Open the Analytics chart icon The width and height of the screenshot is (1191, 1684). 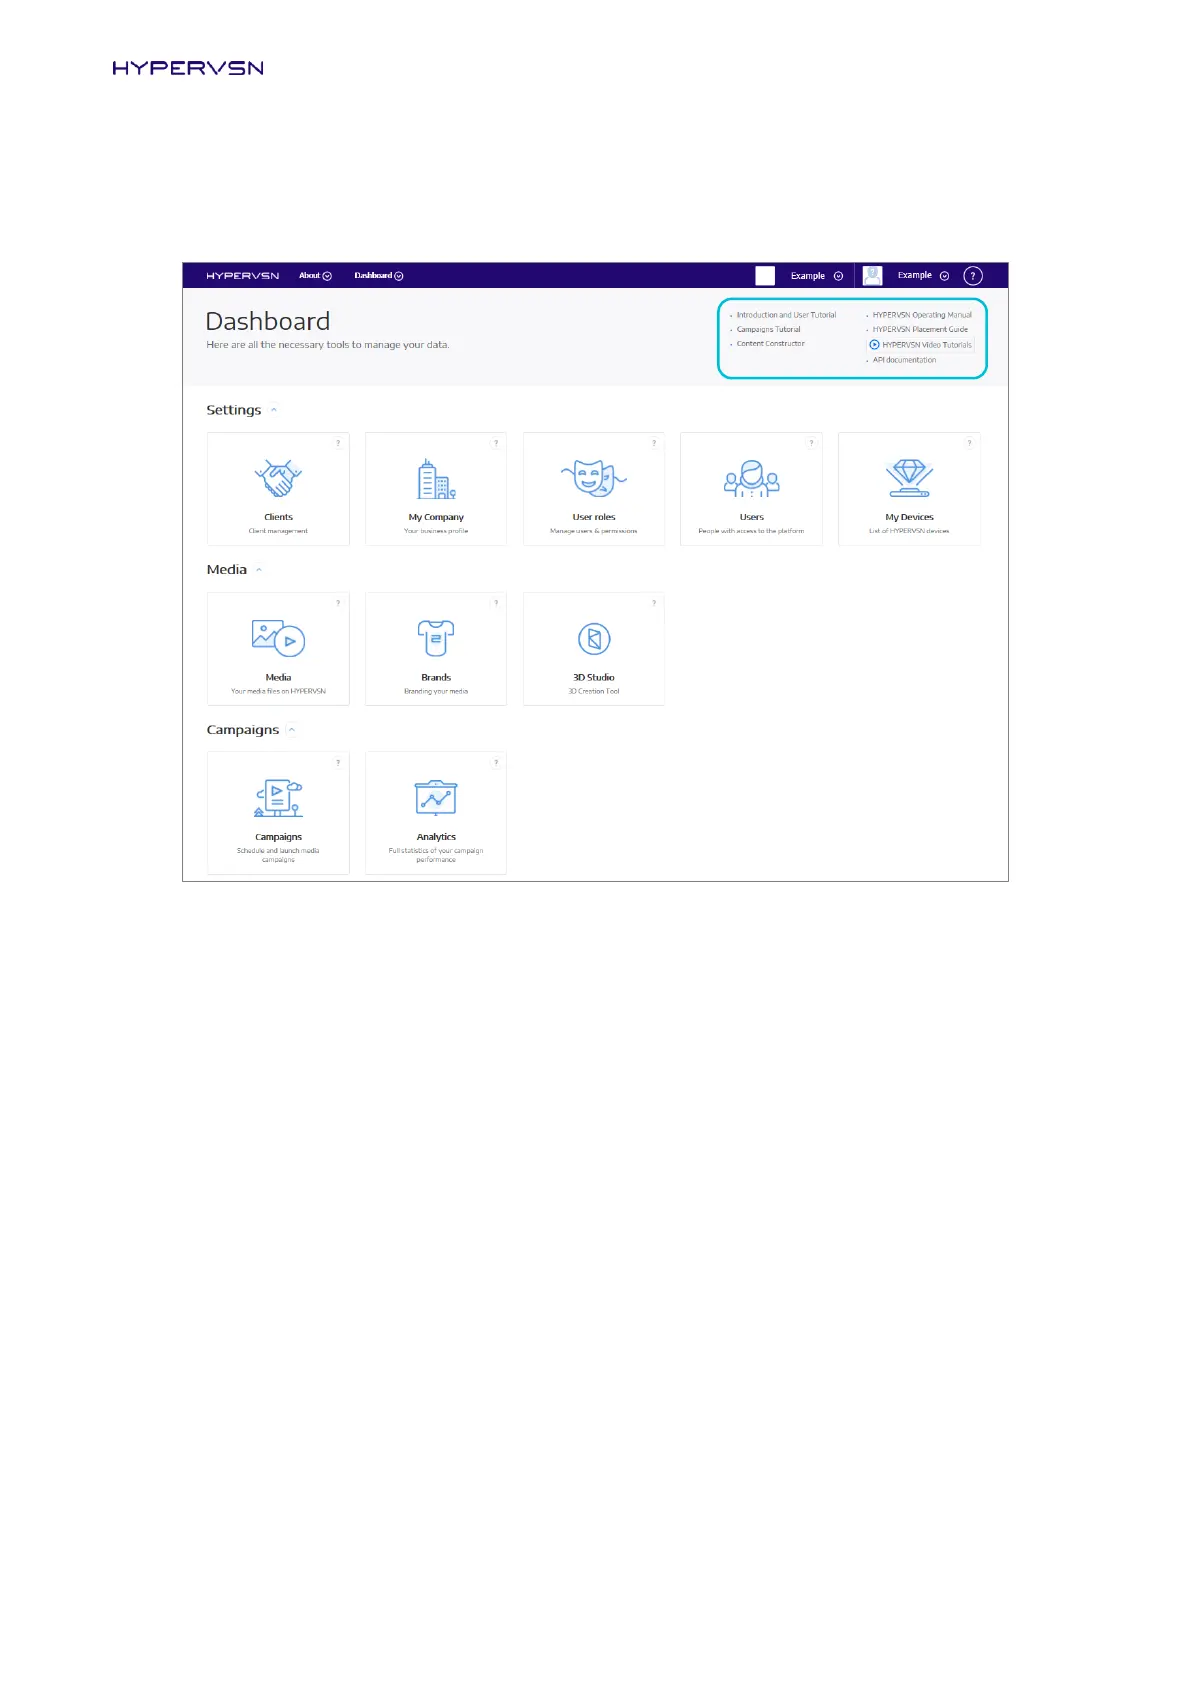click(436, 798)
